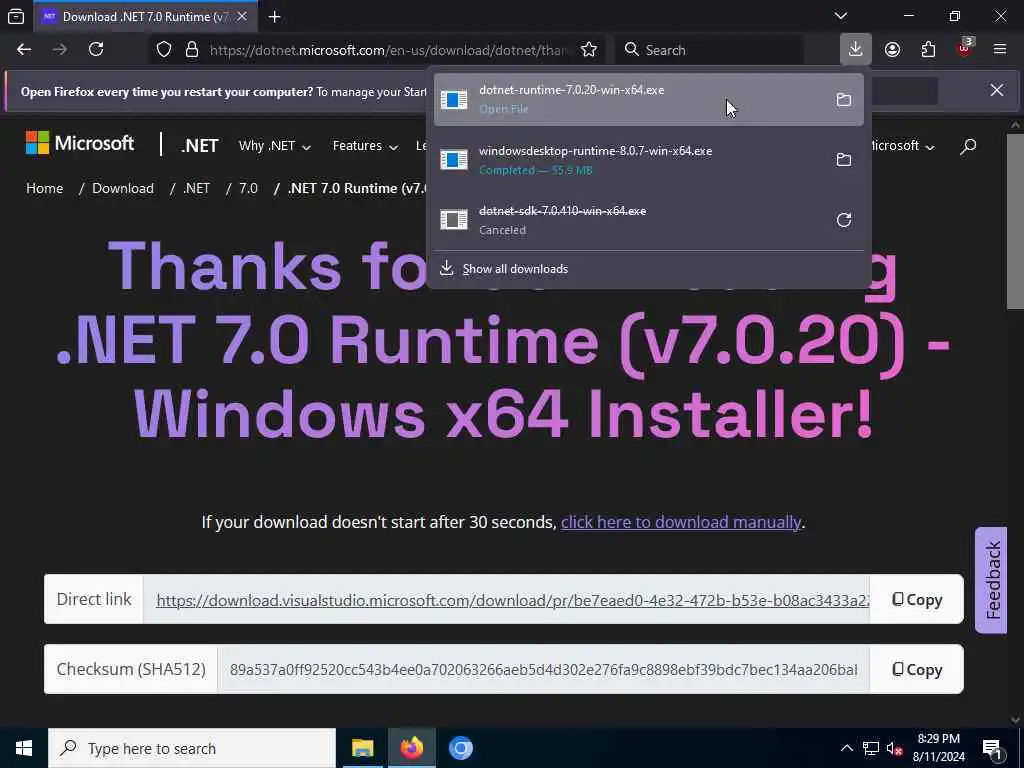Image resolution: width=1024 pixels, height=768 pixels.
Task: Show the tracking protection shield info
Action: tap(164, 50)
